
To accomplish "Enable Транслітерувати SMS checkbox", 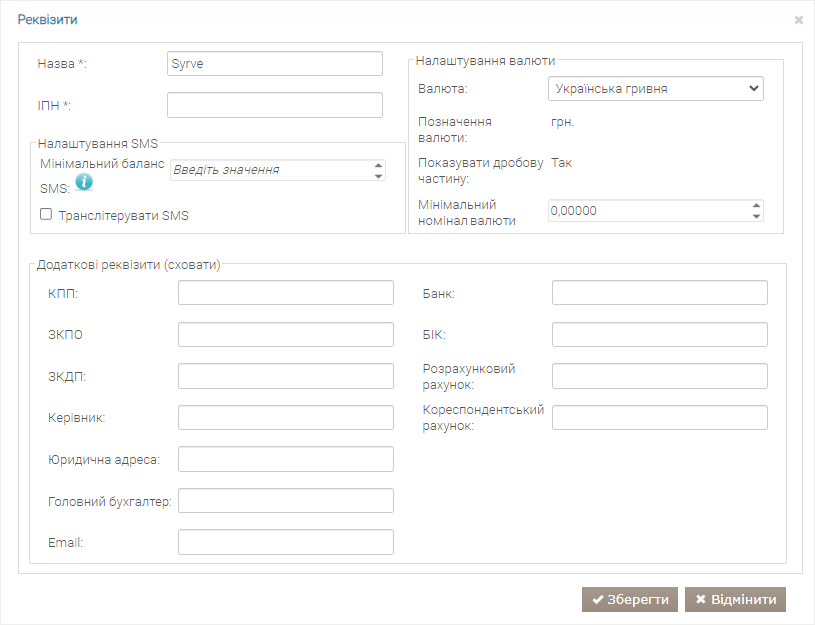I will tap(46, 214).
